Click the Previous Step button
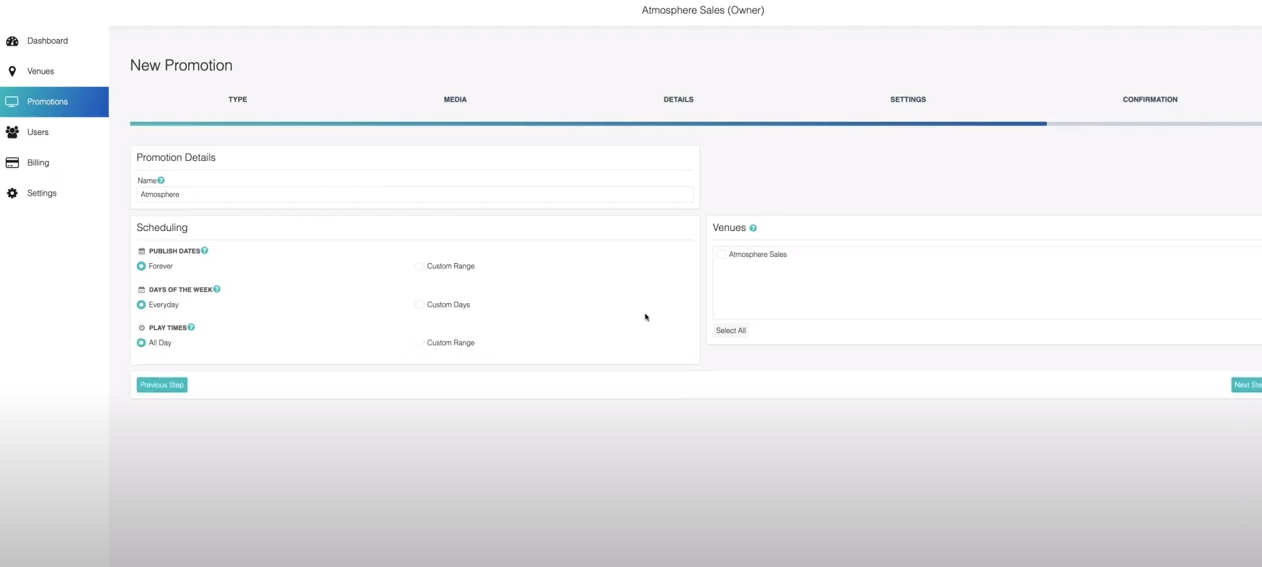Viewport: 1262px width, 567px height. pyautogui.click(x=162, y=385)
